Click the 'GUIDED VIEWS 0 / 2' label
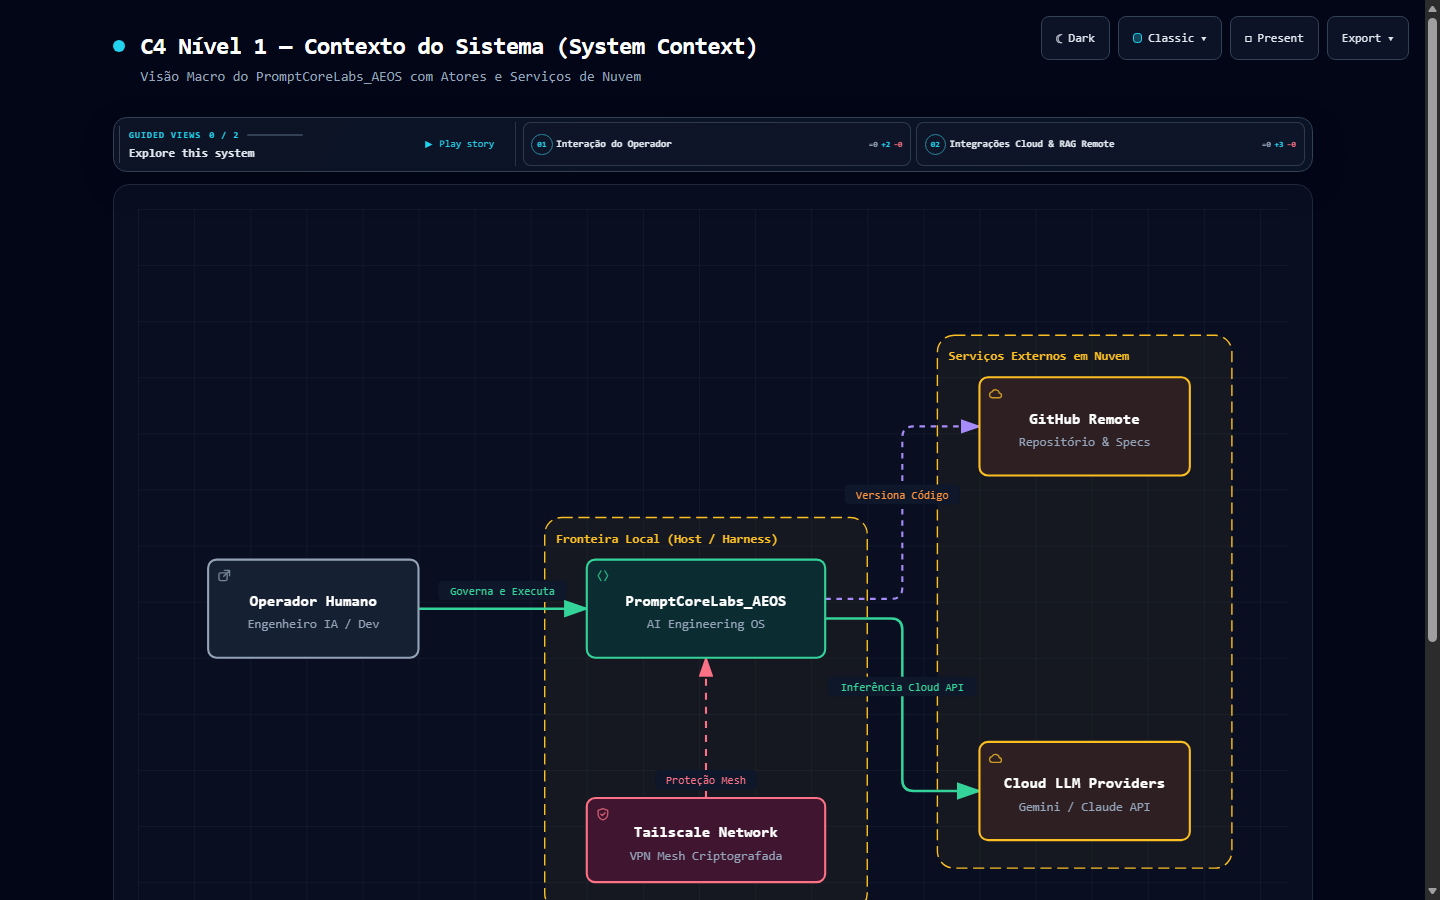Image resolution: width=1440 pixels, height=900 pixels. pos(183,135)
